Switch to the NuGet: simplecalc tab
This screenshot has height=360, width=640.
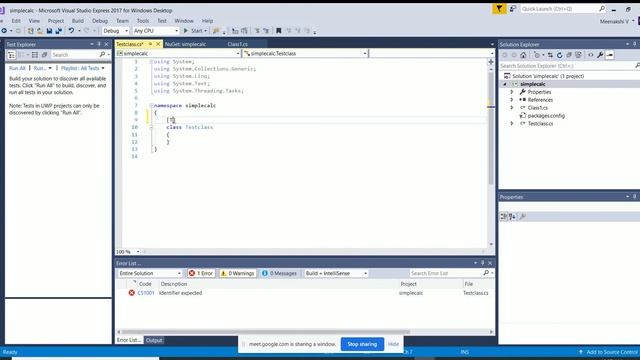point(185,44)
